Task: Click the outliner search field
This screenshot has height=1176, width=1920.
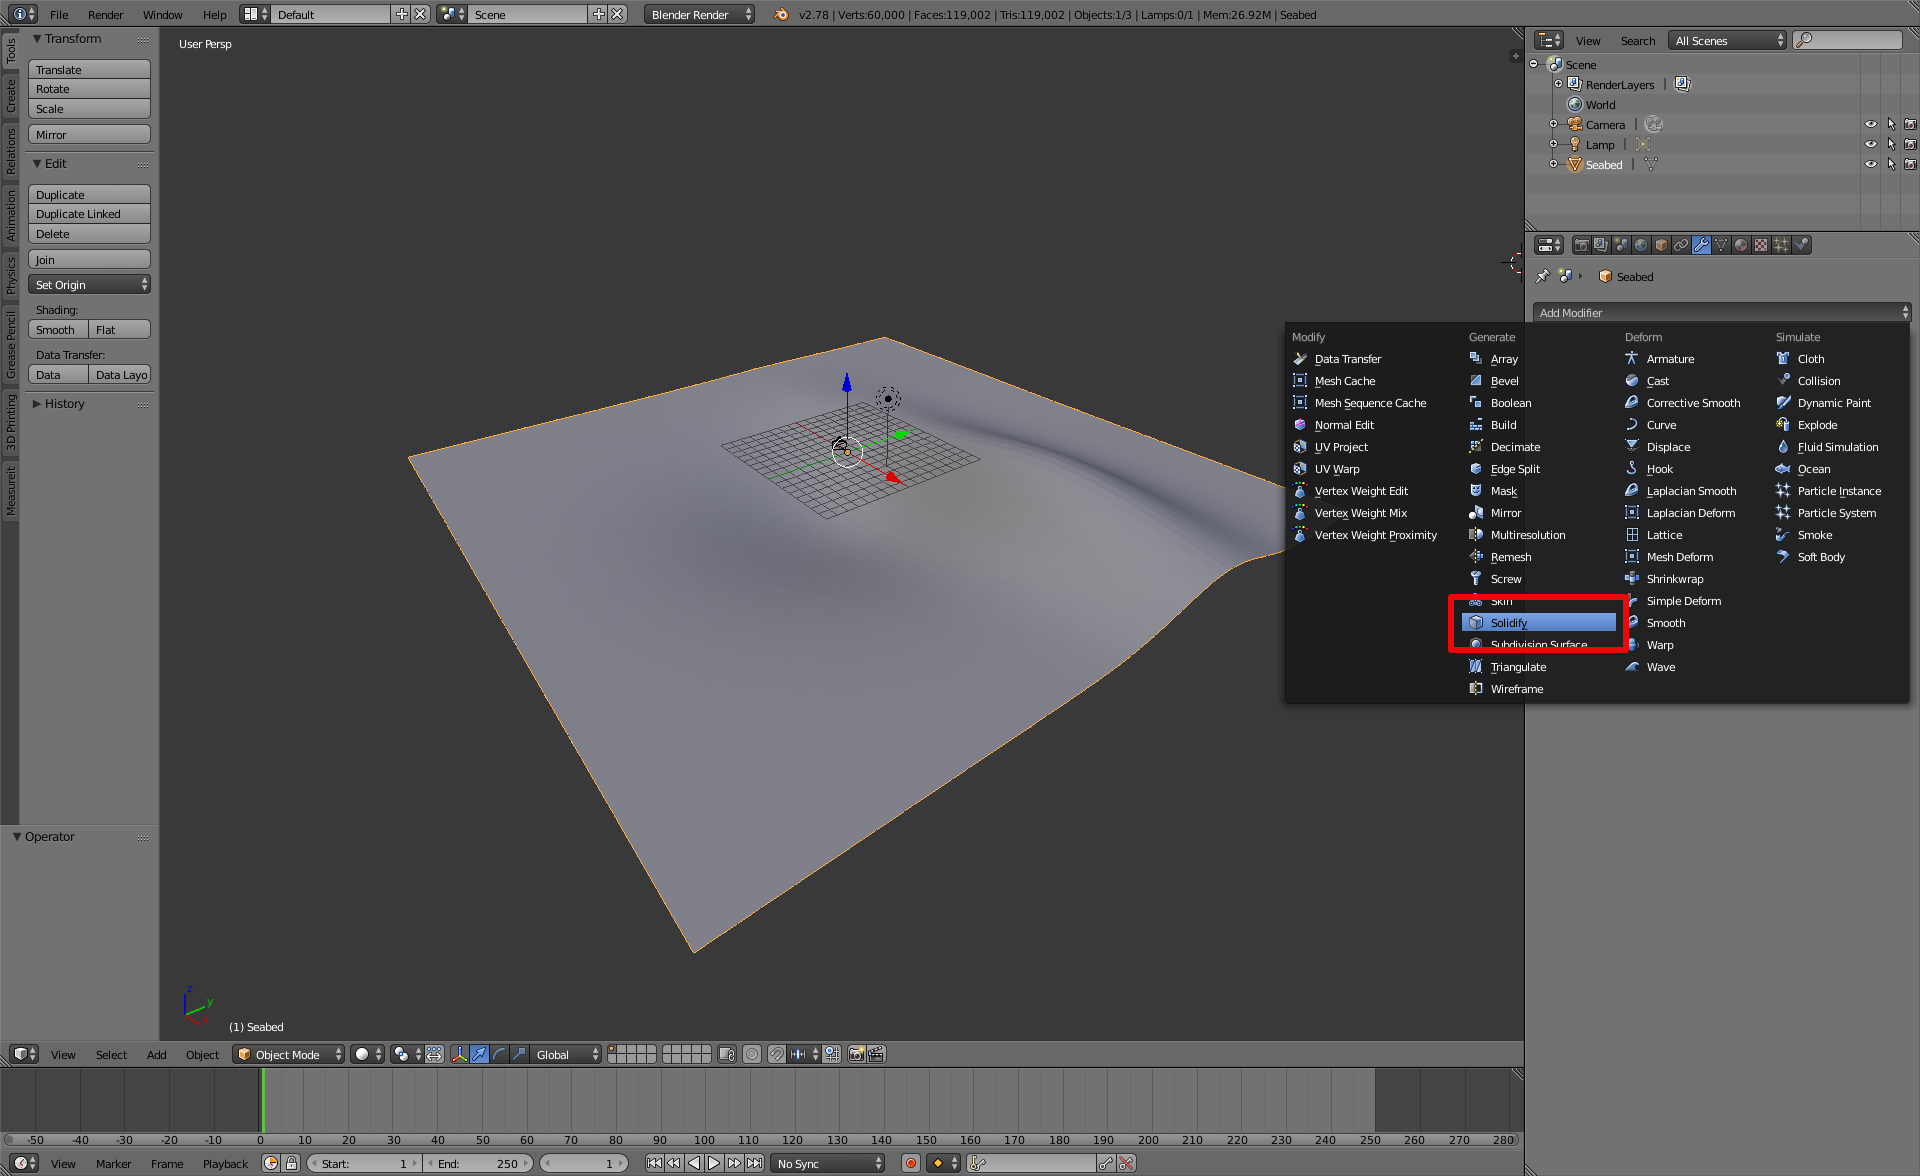Action: point(1848,40)
